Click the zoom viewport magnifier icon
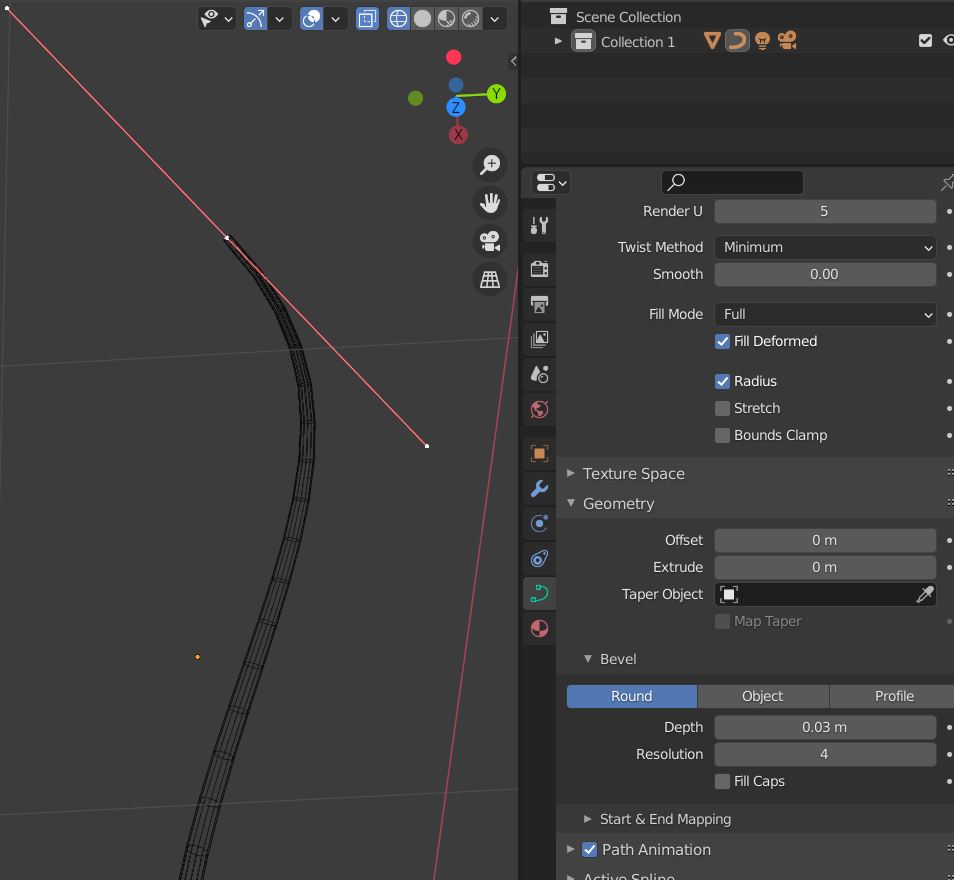 tap(490, 164)
